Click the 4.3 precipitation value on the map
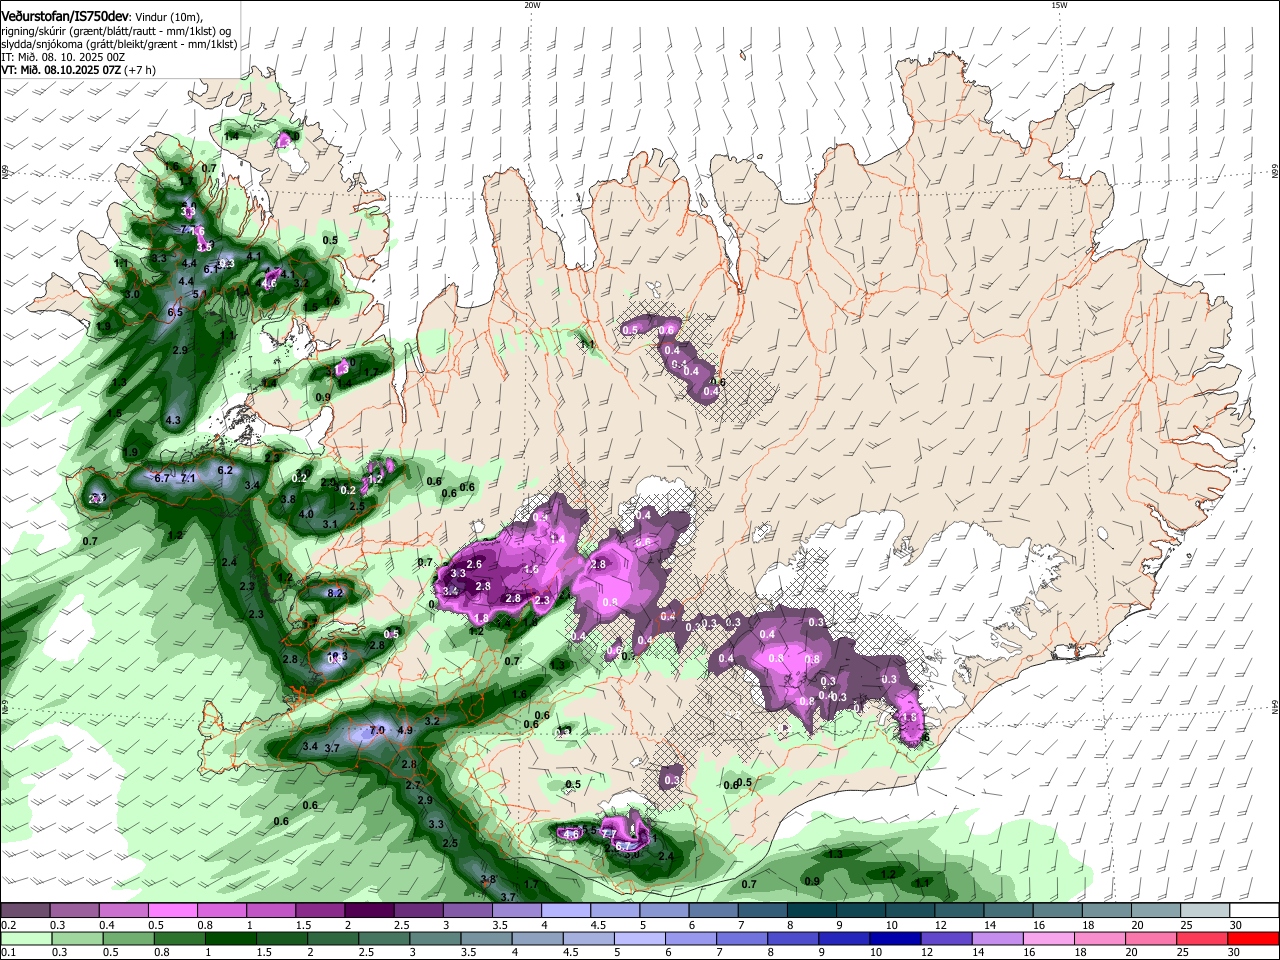Screen dimensions: 1280x960 tap(173, 420)
